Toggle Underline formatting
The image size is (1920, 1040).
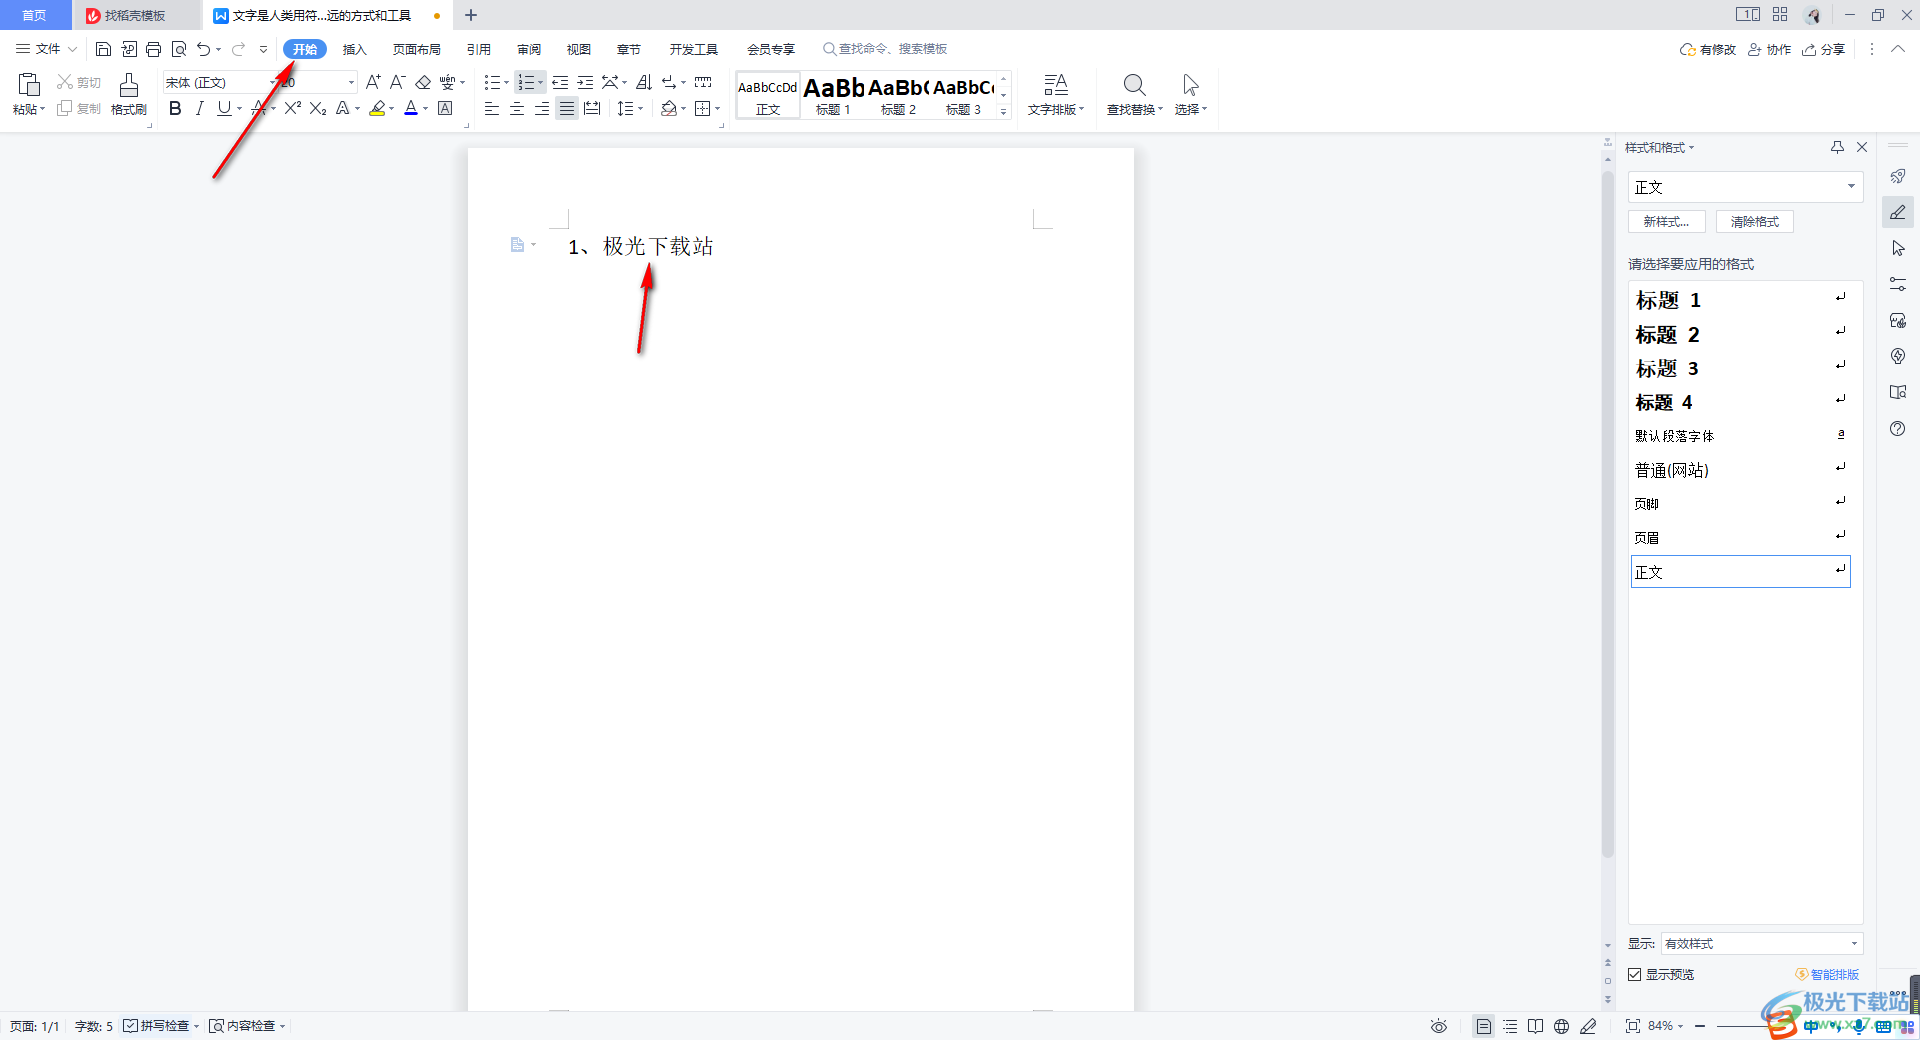tap(224, 108)
